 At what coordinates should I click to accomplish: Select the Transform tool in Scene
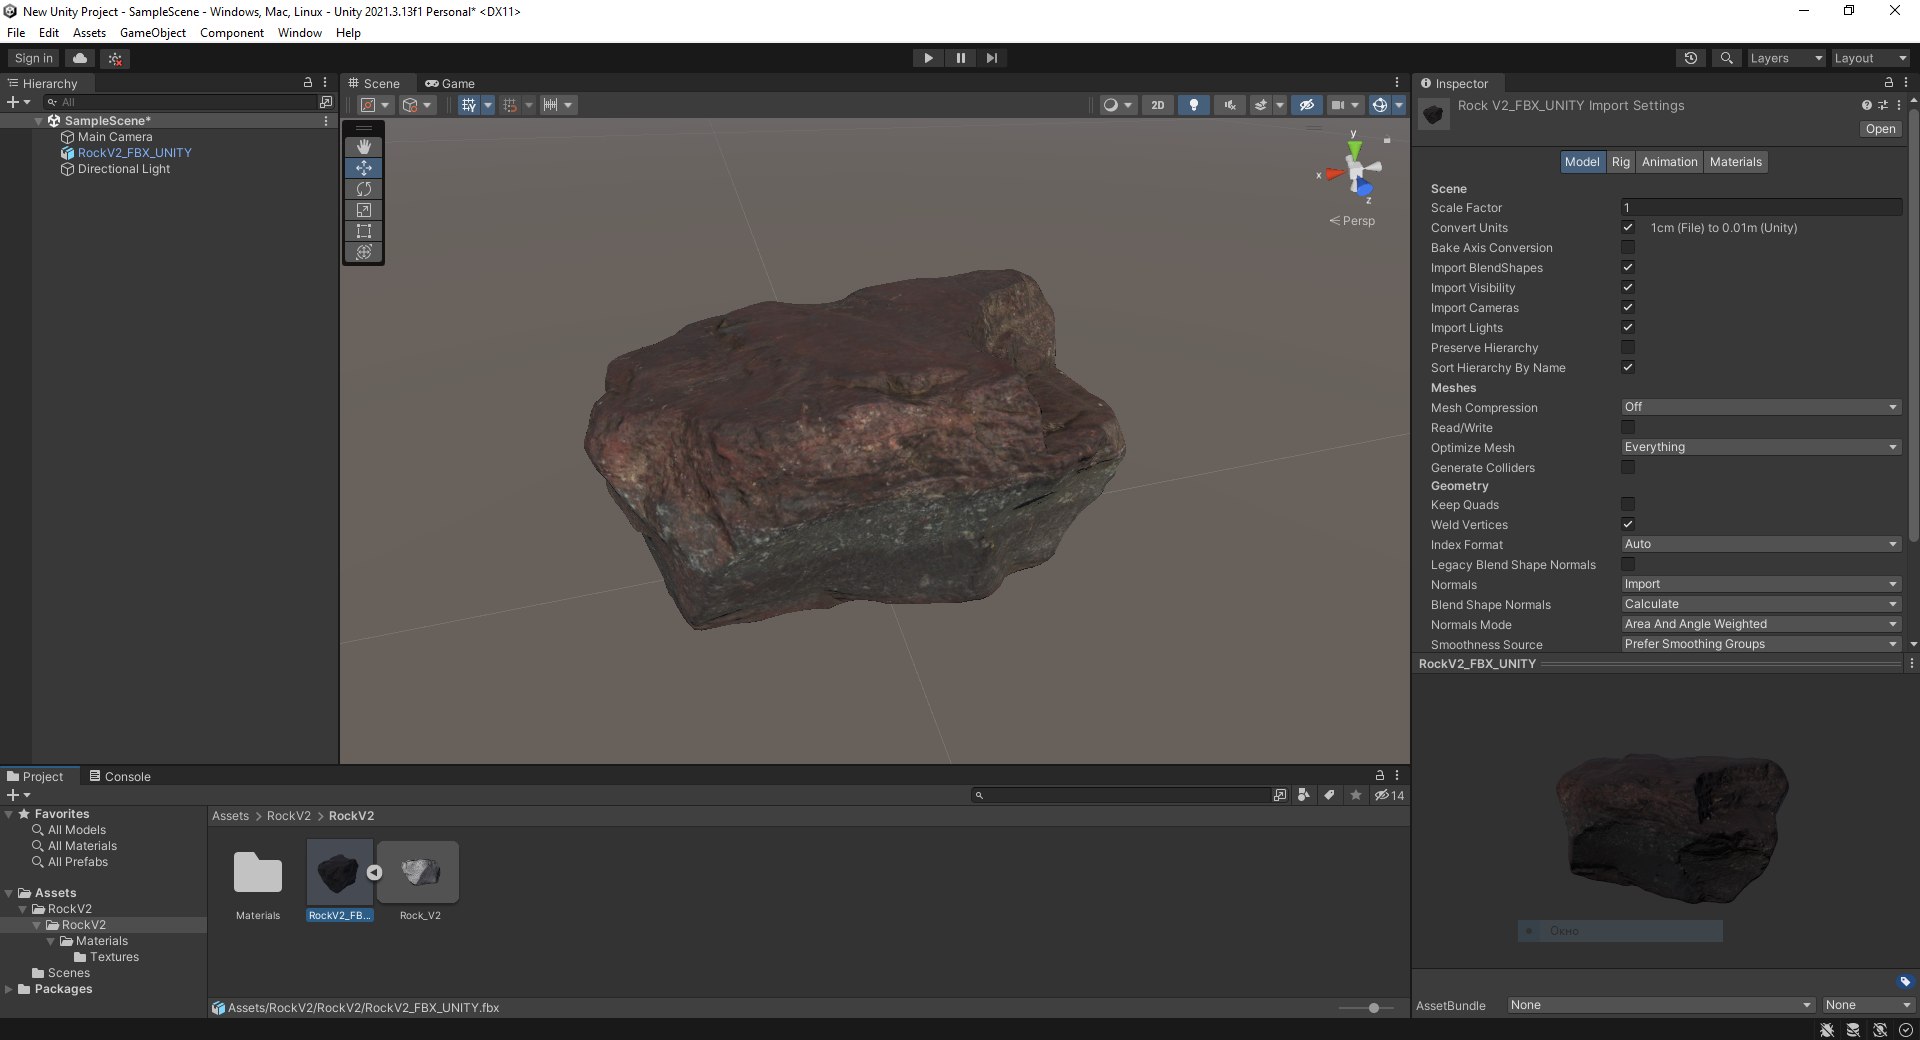point(364,252)
